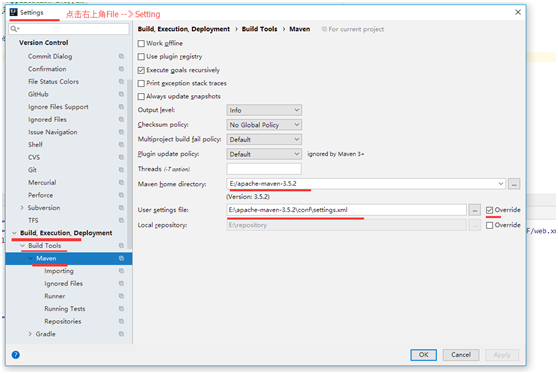The image size is (558, 374).
Task: Browse for Maven home directory
Action: 514,184
